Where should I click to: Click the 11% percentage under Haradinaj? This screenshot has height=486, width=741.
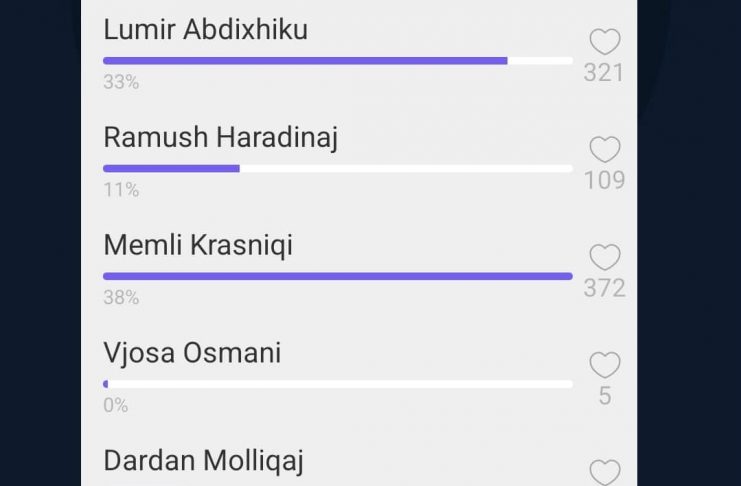[x=120, y=189]
